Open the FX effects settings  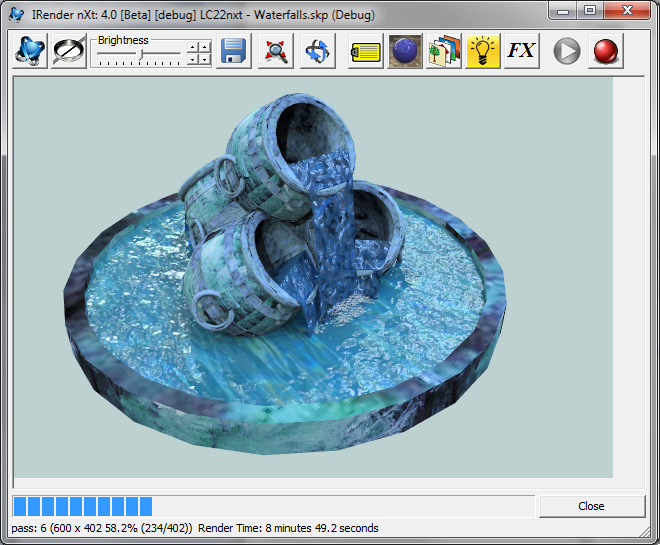coord(522,51)
